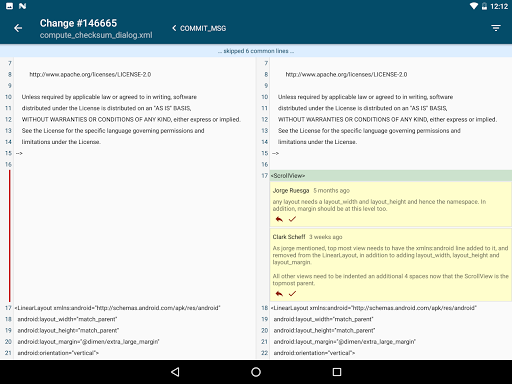
Task: Reply to Clark Scheff's comment
Action: (279, 294)
